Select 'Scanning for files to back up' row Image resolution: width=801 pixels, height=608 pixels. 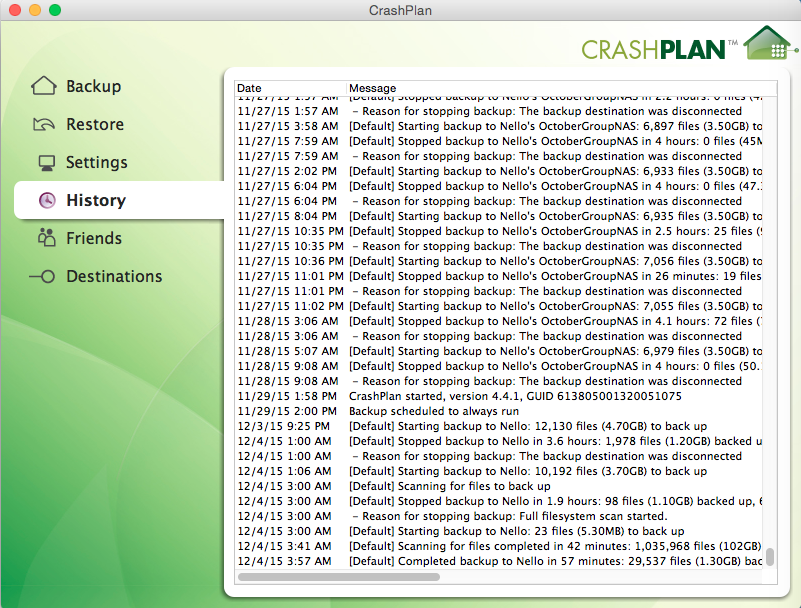coord(499,486)
